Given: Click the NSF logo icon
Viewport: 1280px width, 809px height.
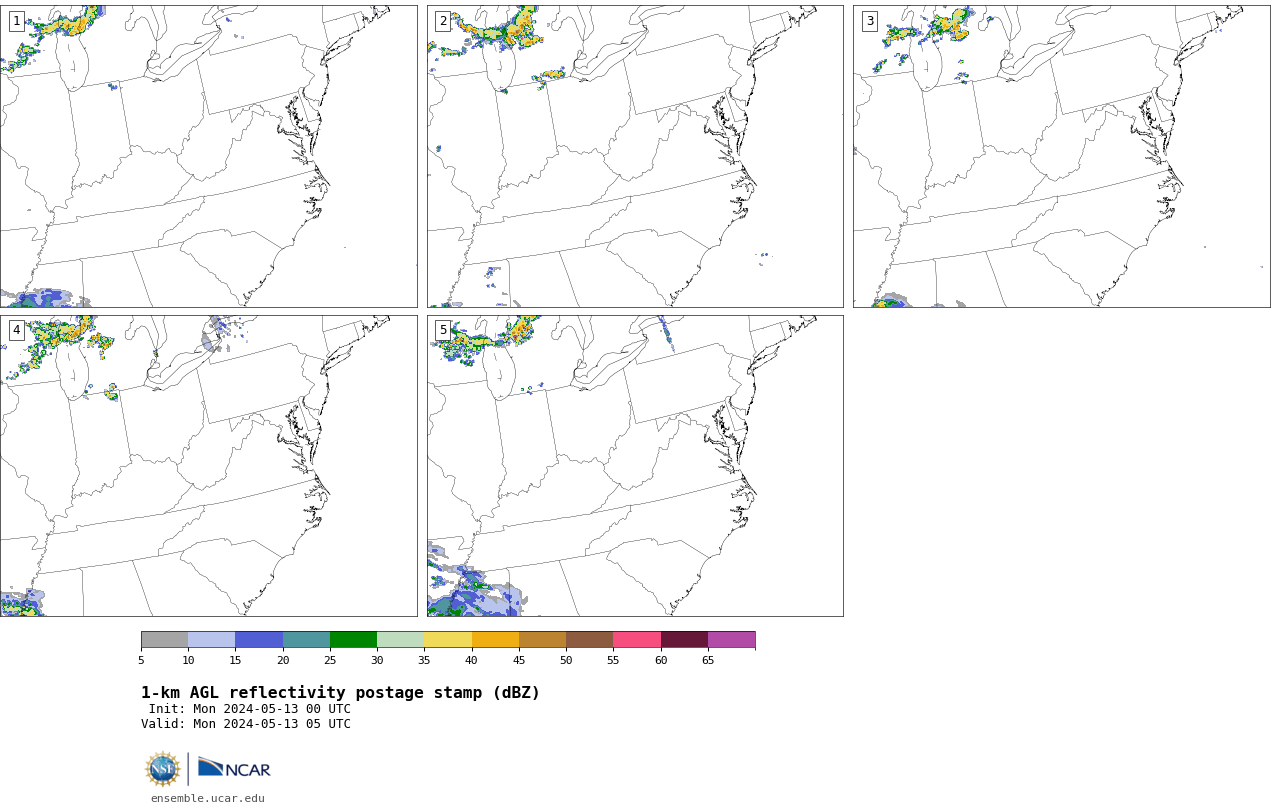Looking at the screenshot, I should [163, 769].
